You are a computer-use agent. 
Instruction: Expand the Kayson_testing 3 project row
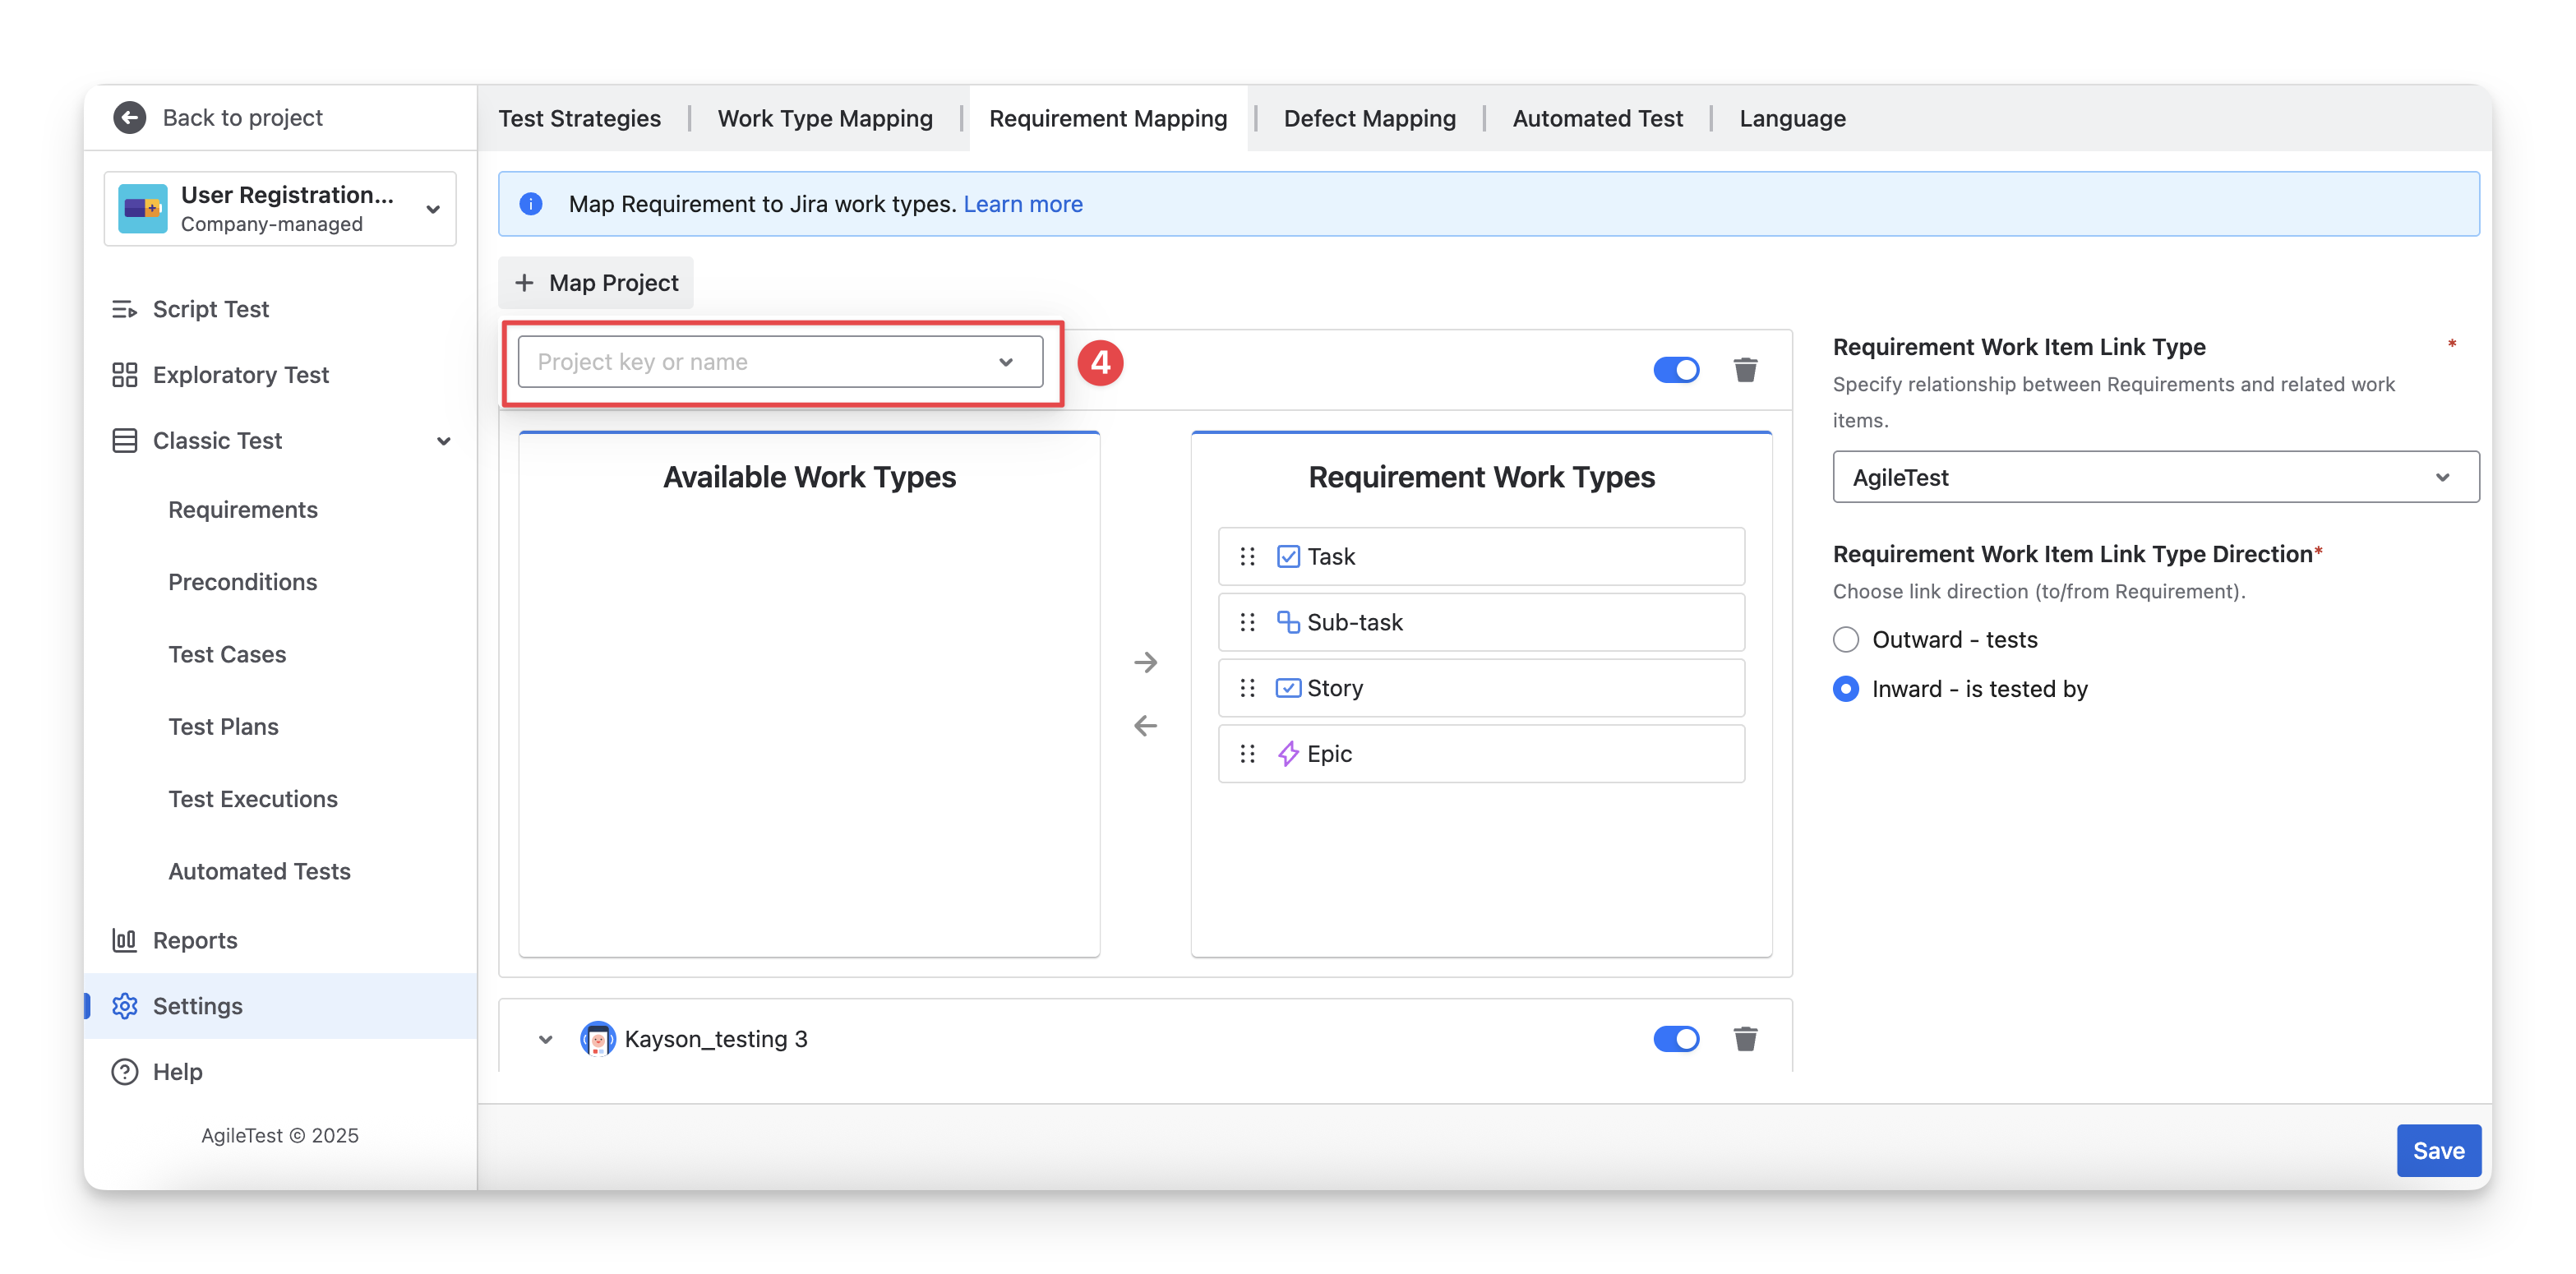545,1039
